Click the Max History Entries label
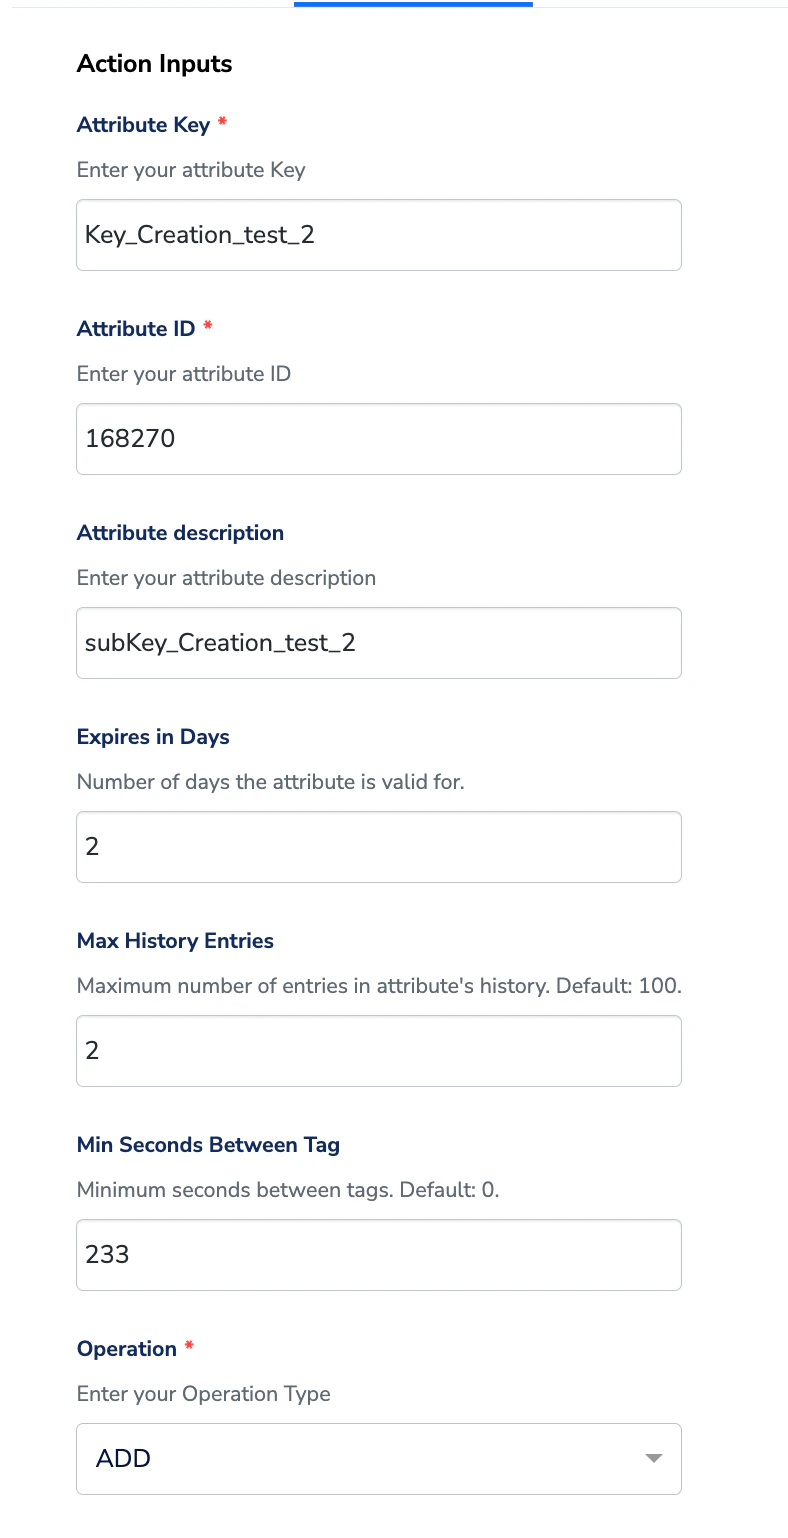Image resolution: width=788 pixels, height=1538 pixels. (x=175, y=941)
